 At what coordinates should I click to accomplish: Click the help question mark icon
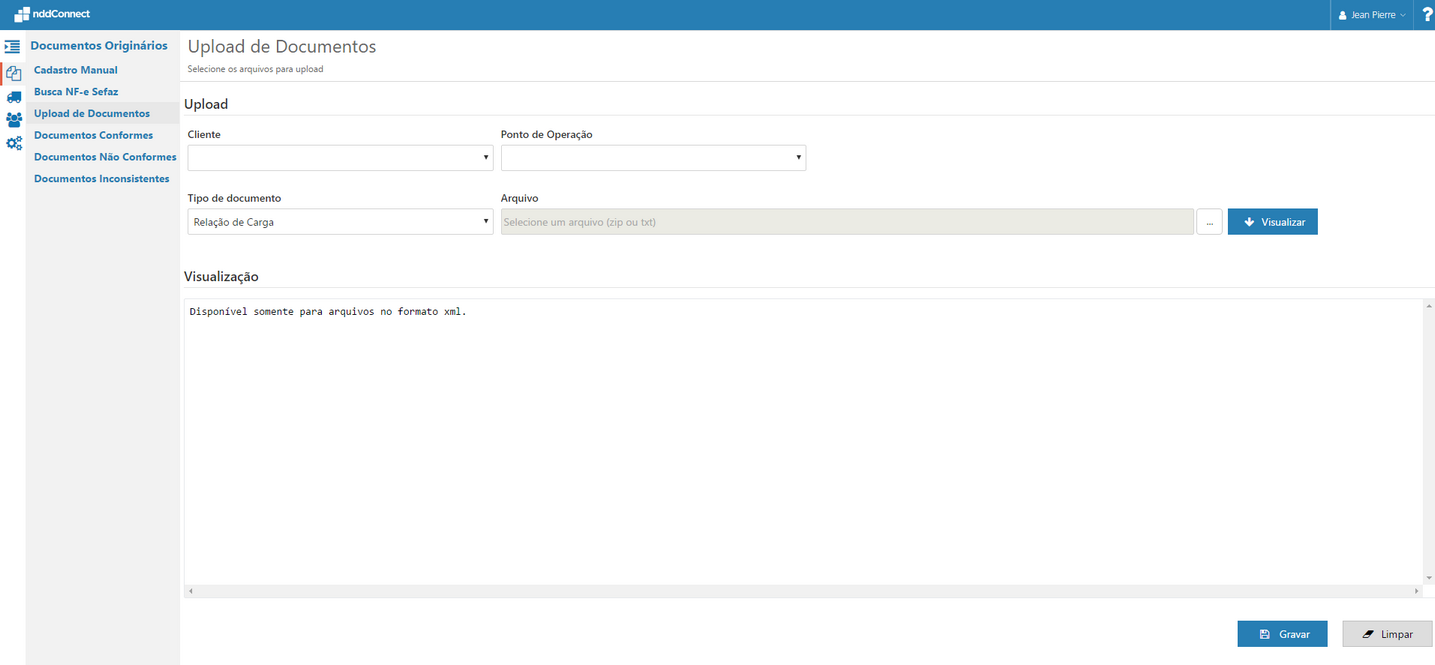[1427, 15]
